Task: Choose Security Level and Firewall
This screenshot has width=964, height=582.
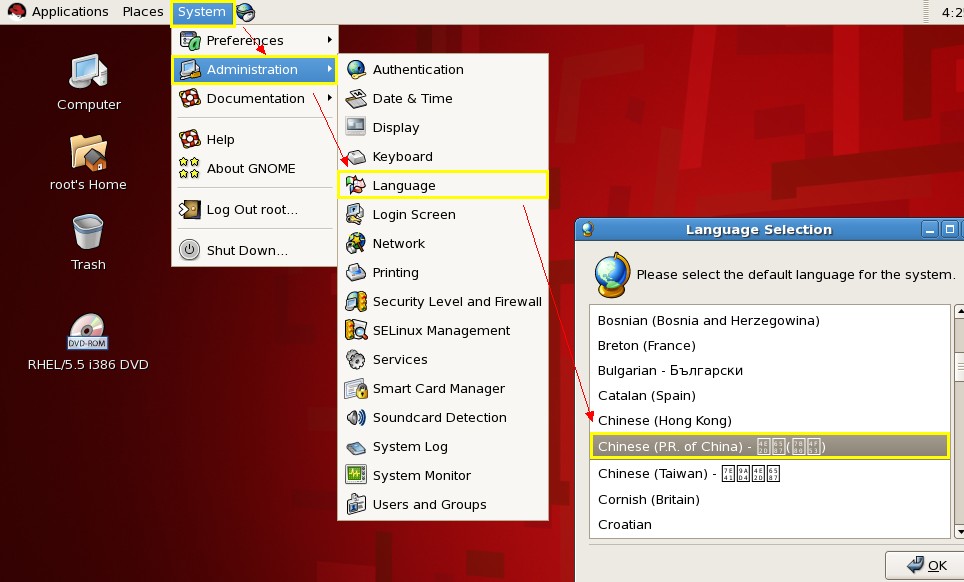Action: coord(456,301)
